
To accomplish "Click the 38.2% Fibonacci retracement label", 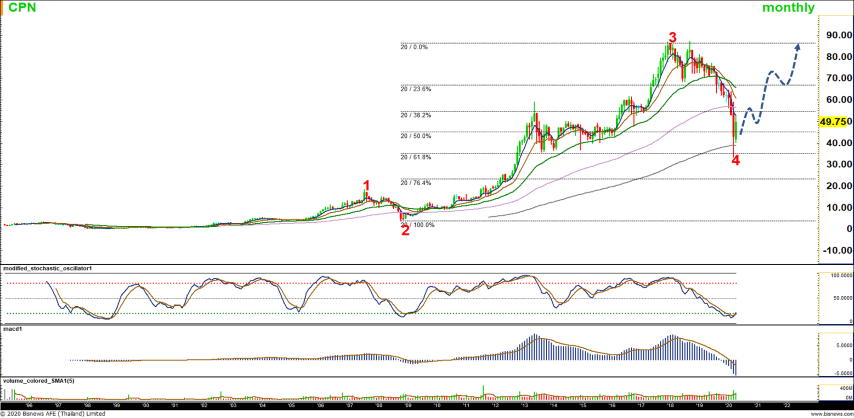I will point(416,115).
